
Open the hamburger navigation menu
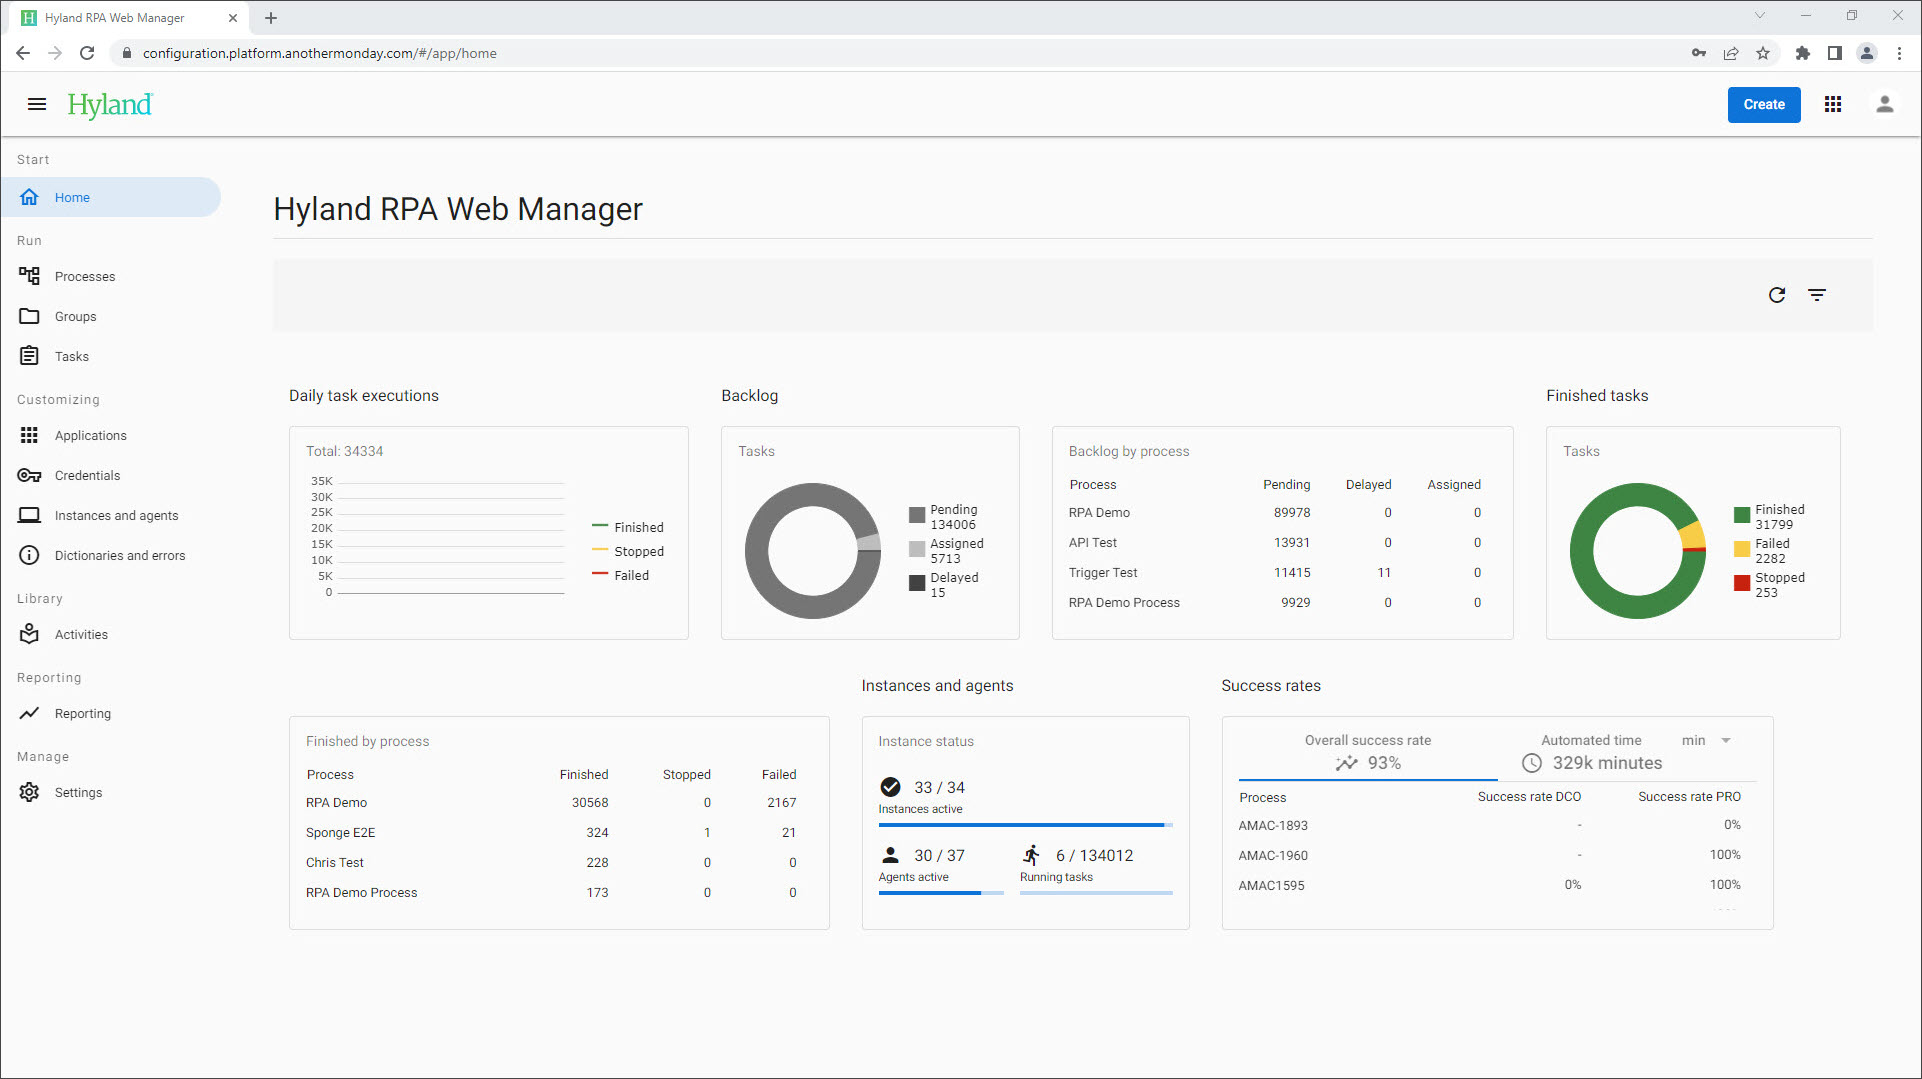click(37, 104)
